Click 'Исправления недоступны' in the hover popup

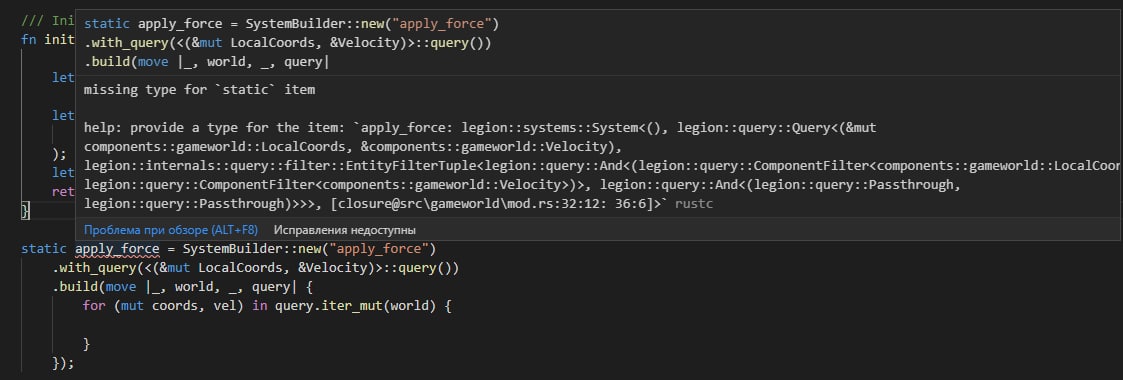pyautogui.click(x=344, y=230)
